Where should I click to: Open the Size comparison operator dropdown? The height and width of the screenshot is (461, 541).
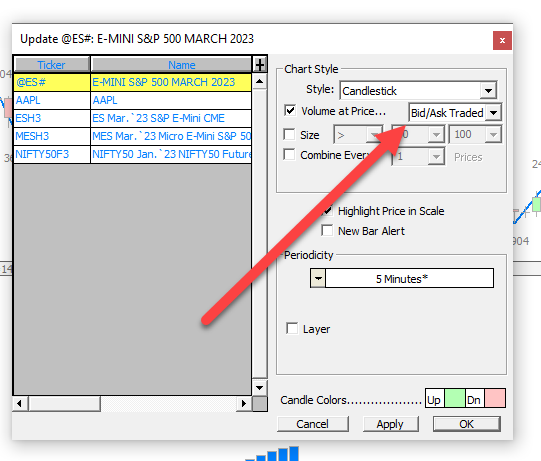pyautogui.click(x=374, y=135)
